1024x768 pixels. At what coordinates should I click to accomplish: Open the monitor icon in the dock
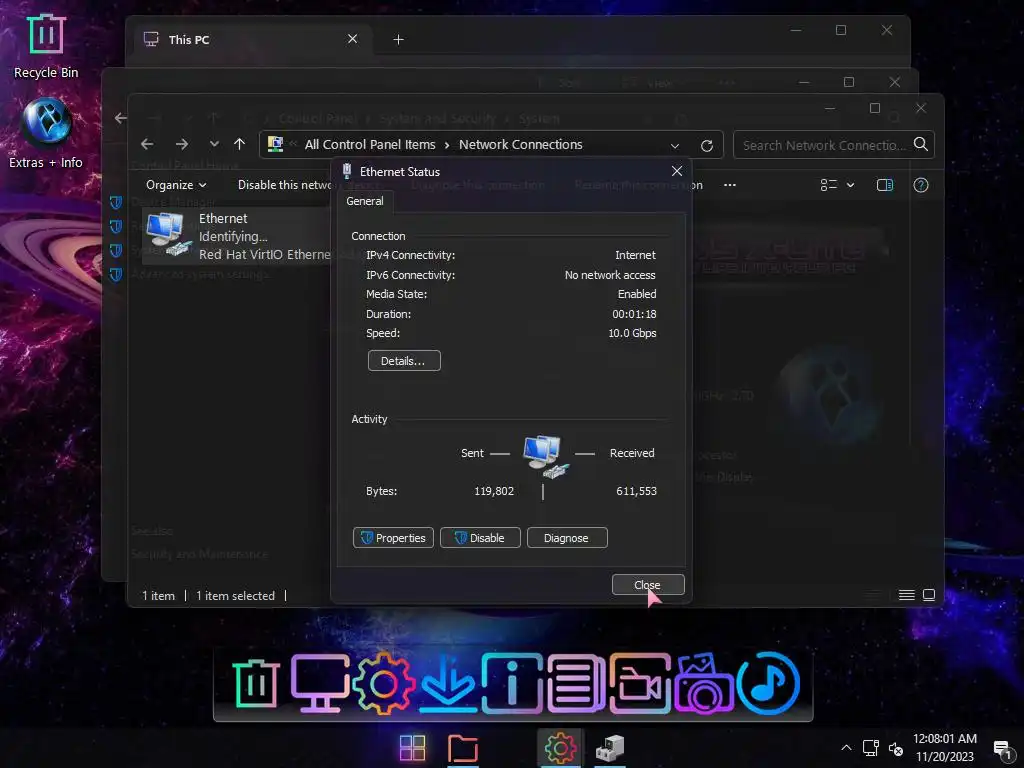[319, 684]
